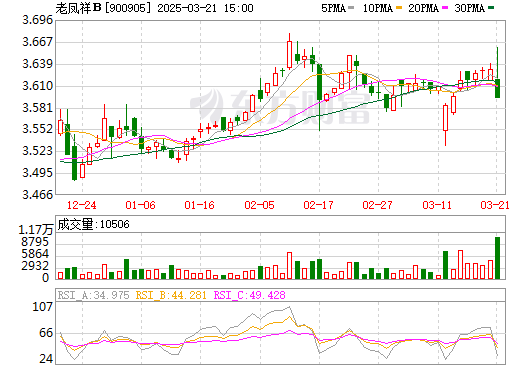The width and height of the screenshot is (520, 365).
Task: Select the 3.639 price axis label
Action: point(37,64)
